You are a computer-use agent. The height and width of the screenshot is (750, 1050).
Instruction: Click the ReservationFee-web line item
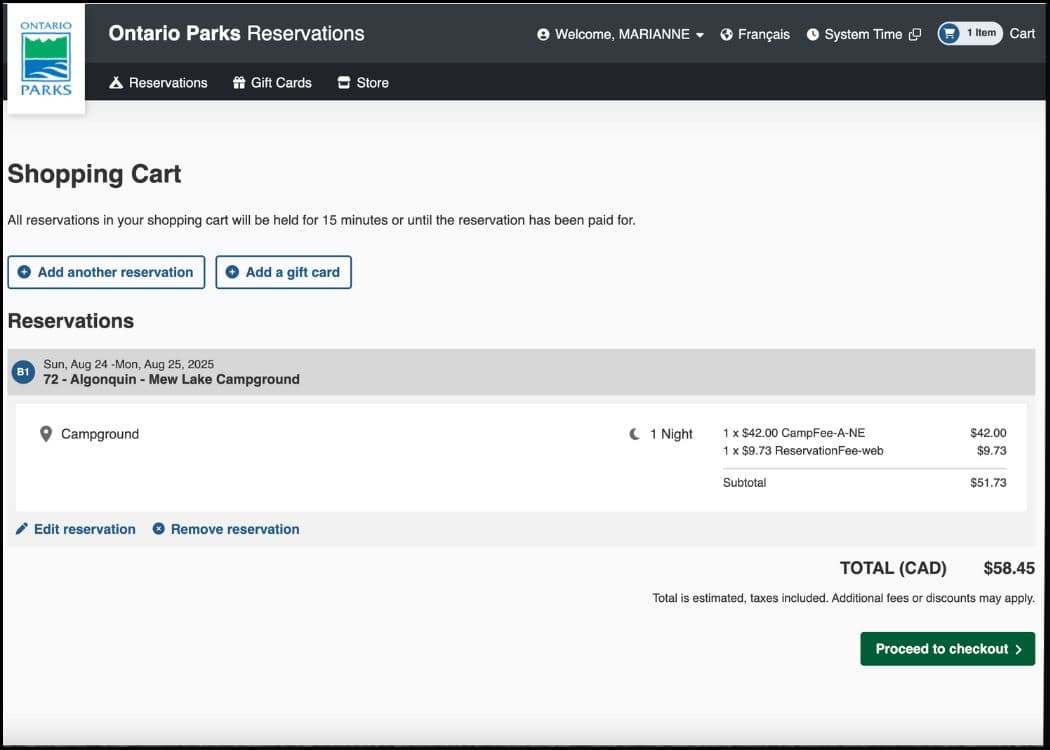(x=803, y=451)
